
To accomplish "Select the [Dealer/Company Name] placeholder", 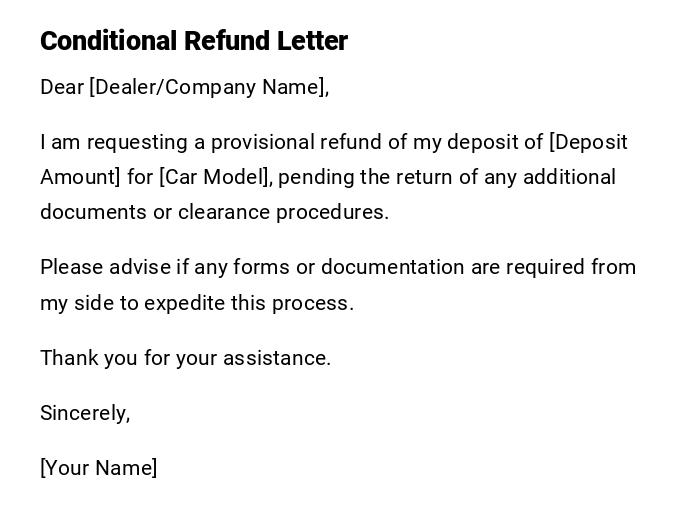I will point(209,87).
